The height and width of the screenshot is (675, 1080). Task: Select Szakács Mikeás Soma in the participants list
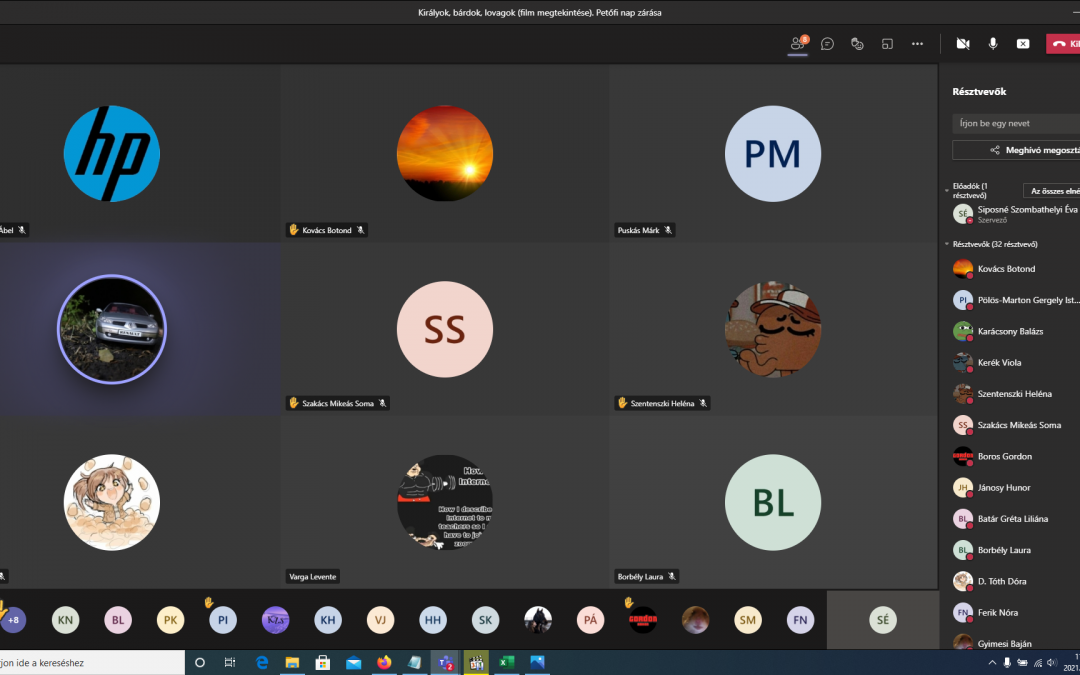1014,425
